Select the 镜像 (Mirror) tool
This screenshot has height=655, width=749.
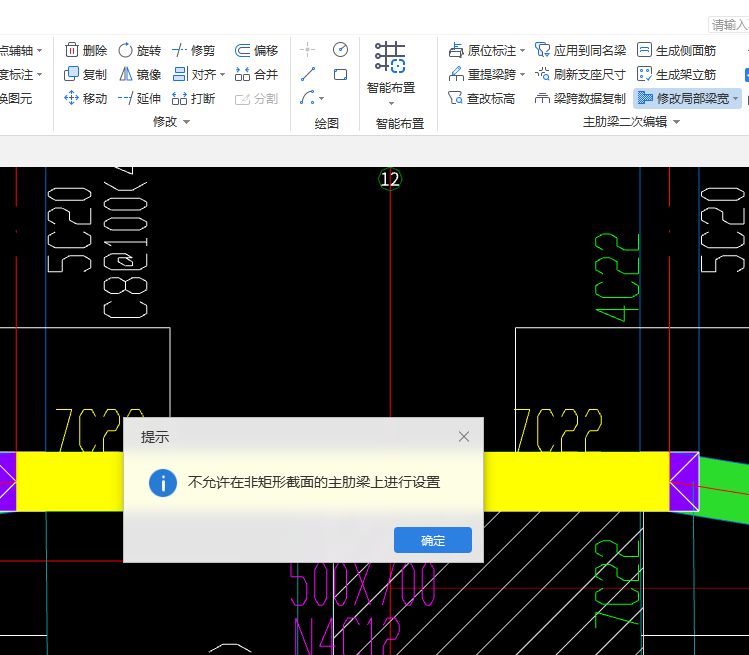click(x=139, y=75)
